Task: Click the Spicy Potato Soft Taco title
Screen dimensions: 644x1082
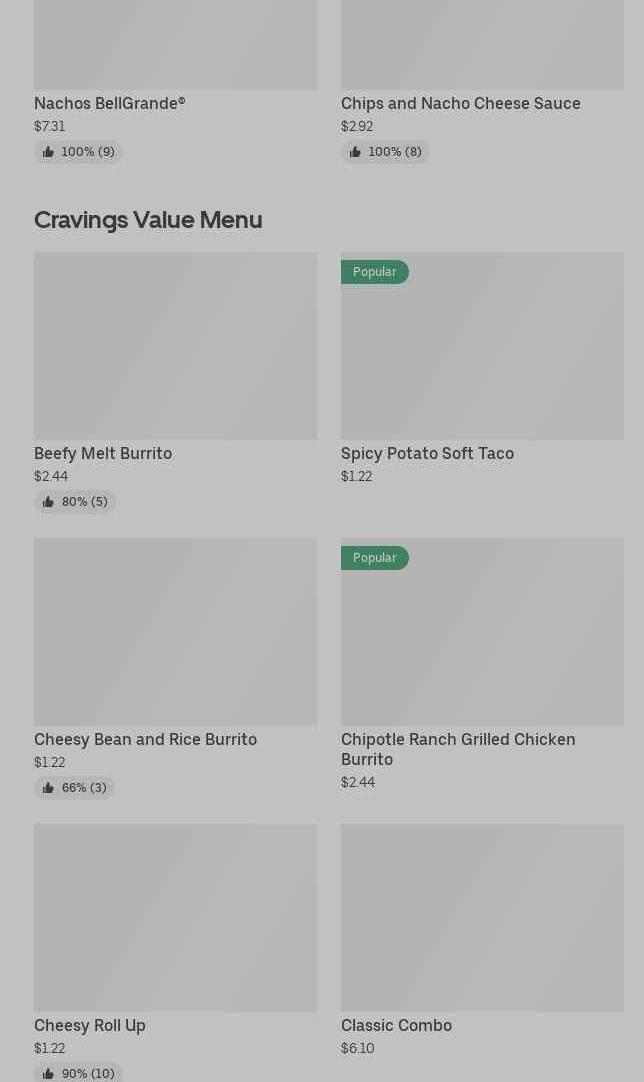Action: tap(427, 453)
